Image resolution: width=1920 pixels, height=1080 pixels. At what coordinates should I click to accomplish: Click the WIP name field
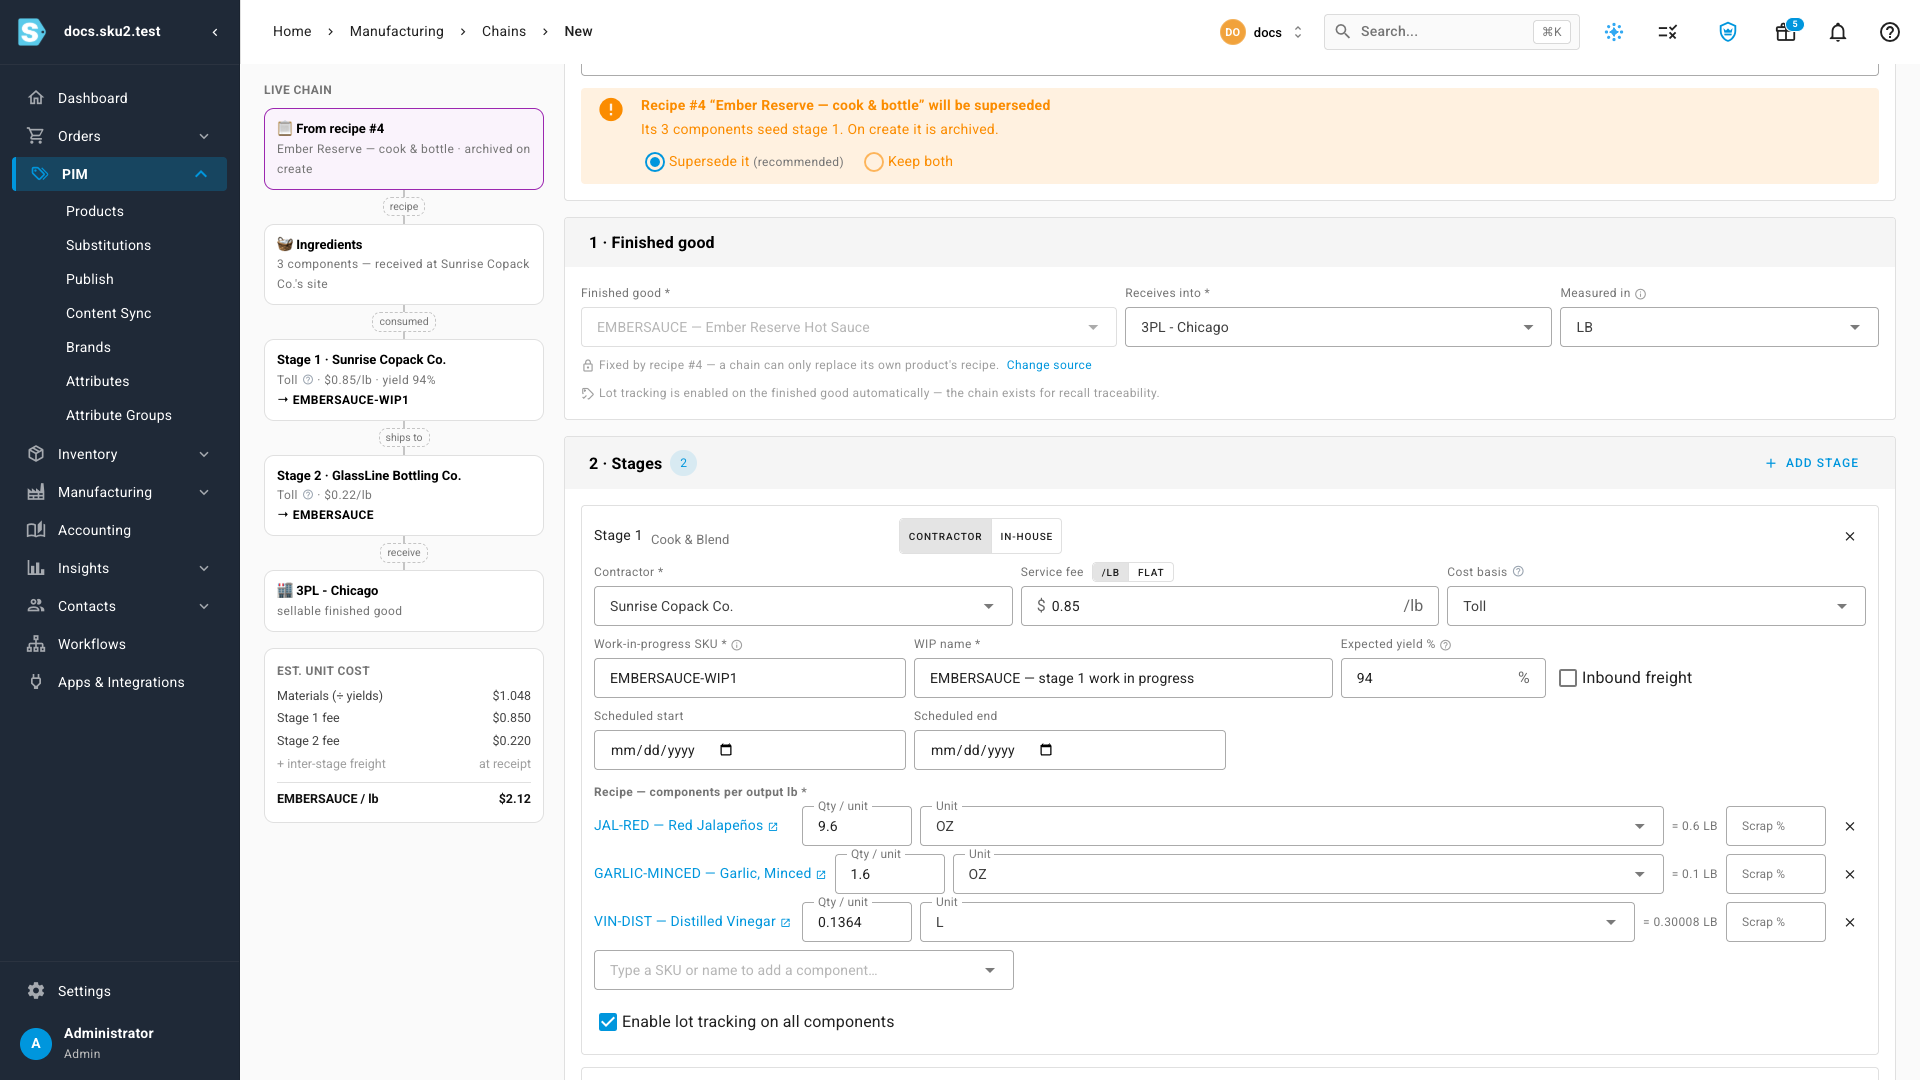(x=1123, y=678)
